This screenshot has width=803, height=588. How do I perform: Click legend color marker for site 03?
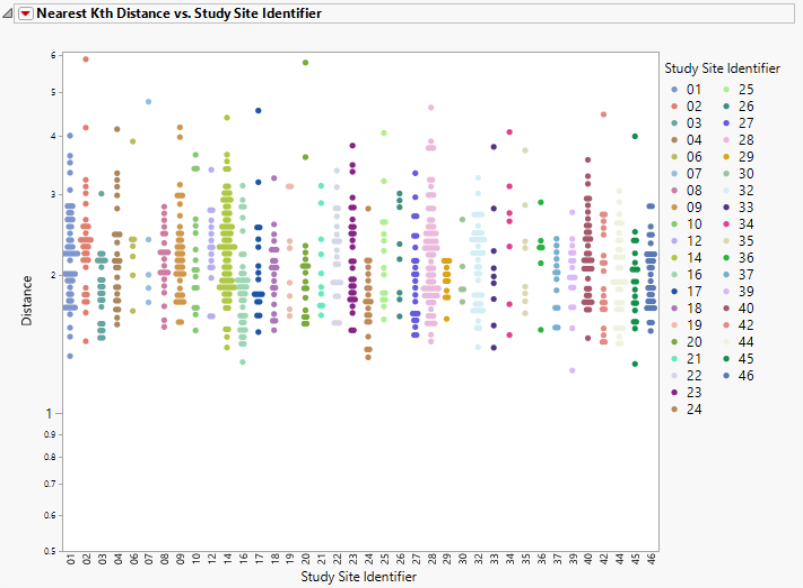674,123
